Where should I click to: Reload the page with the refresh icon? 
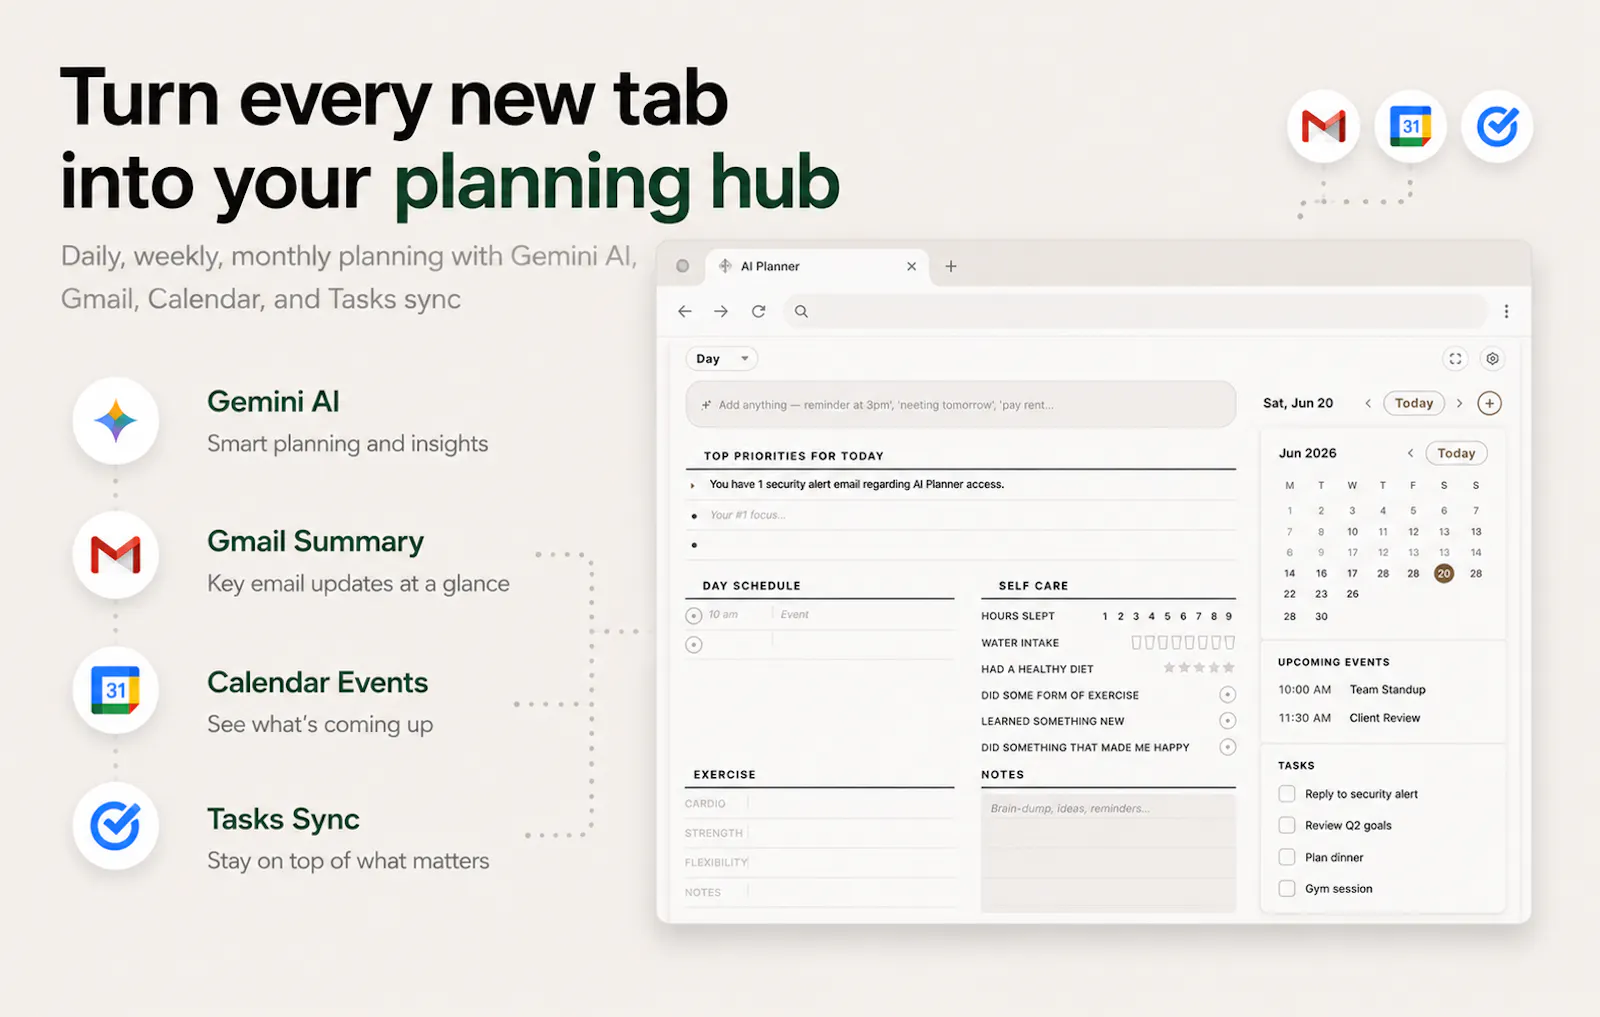coord(759,311)
